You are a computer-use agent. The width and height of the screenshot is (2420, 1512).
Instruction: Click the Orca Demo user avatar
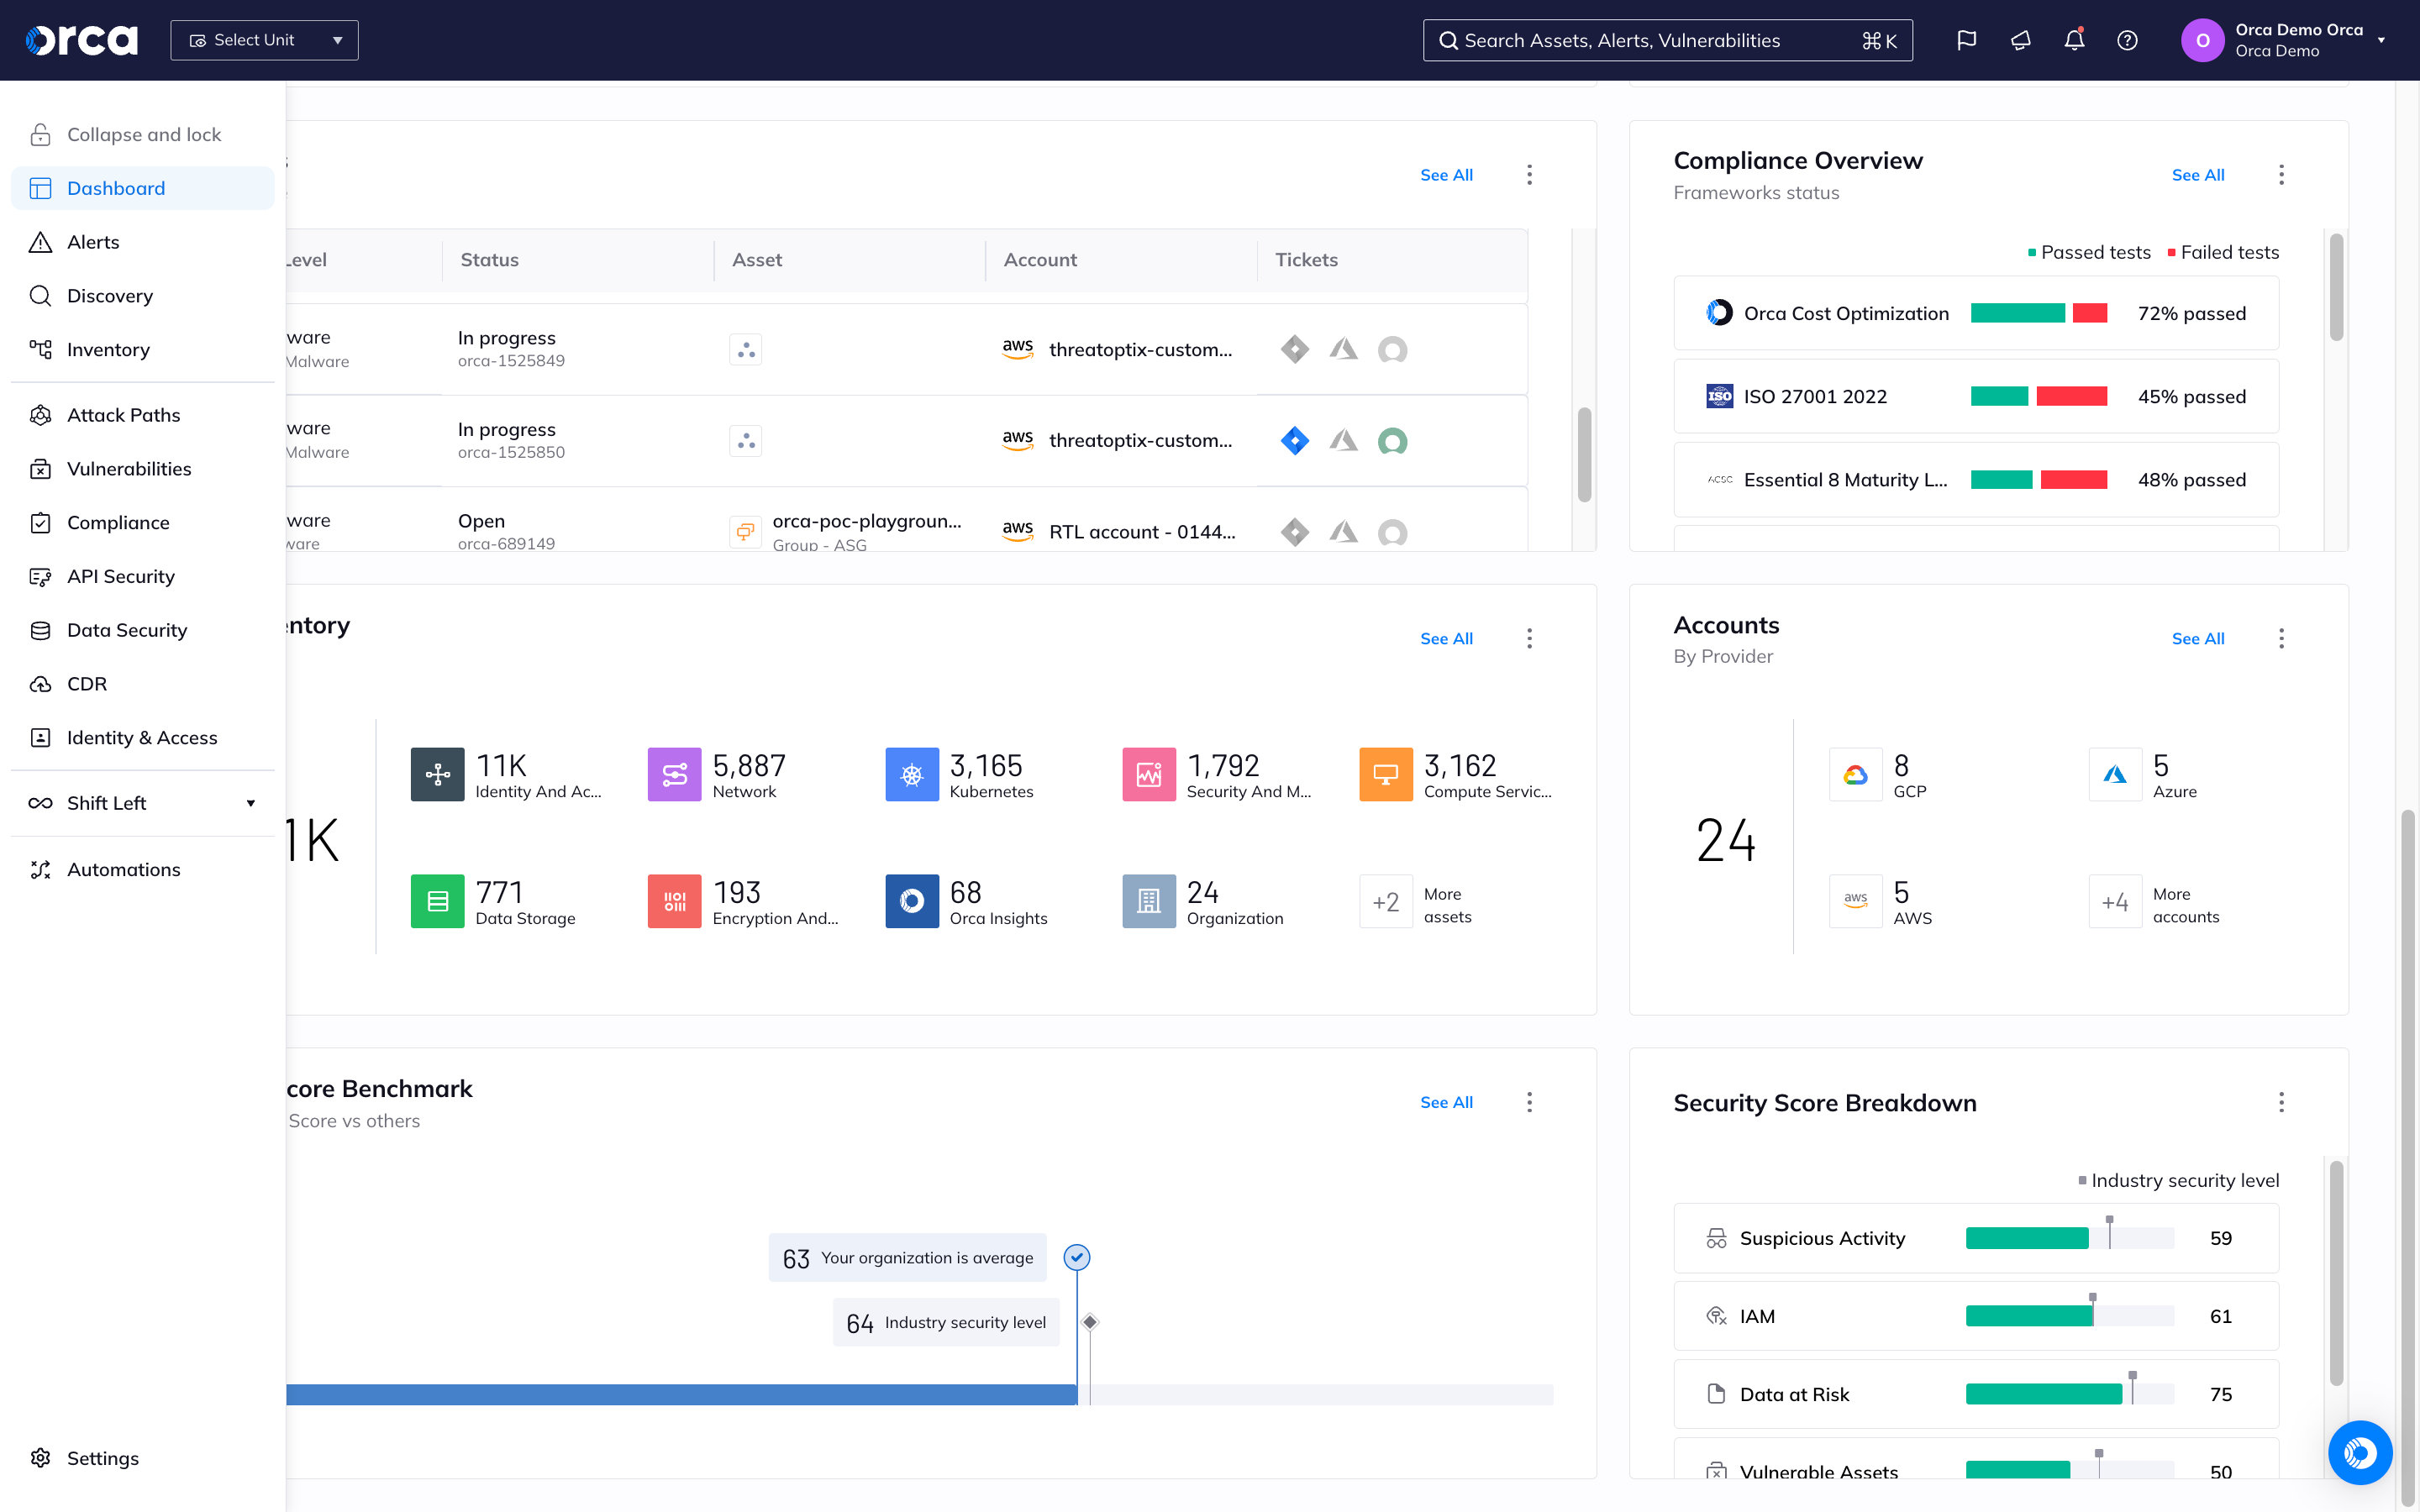tap(2202, 40)
